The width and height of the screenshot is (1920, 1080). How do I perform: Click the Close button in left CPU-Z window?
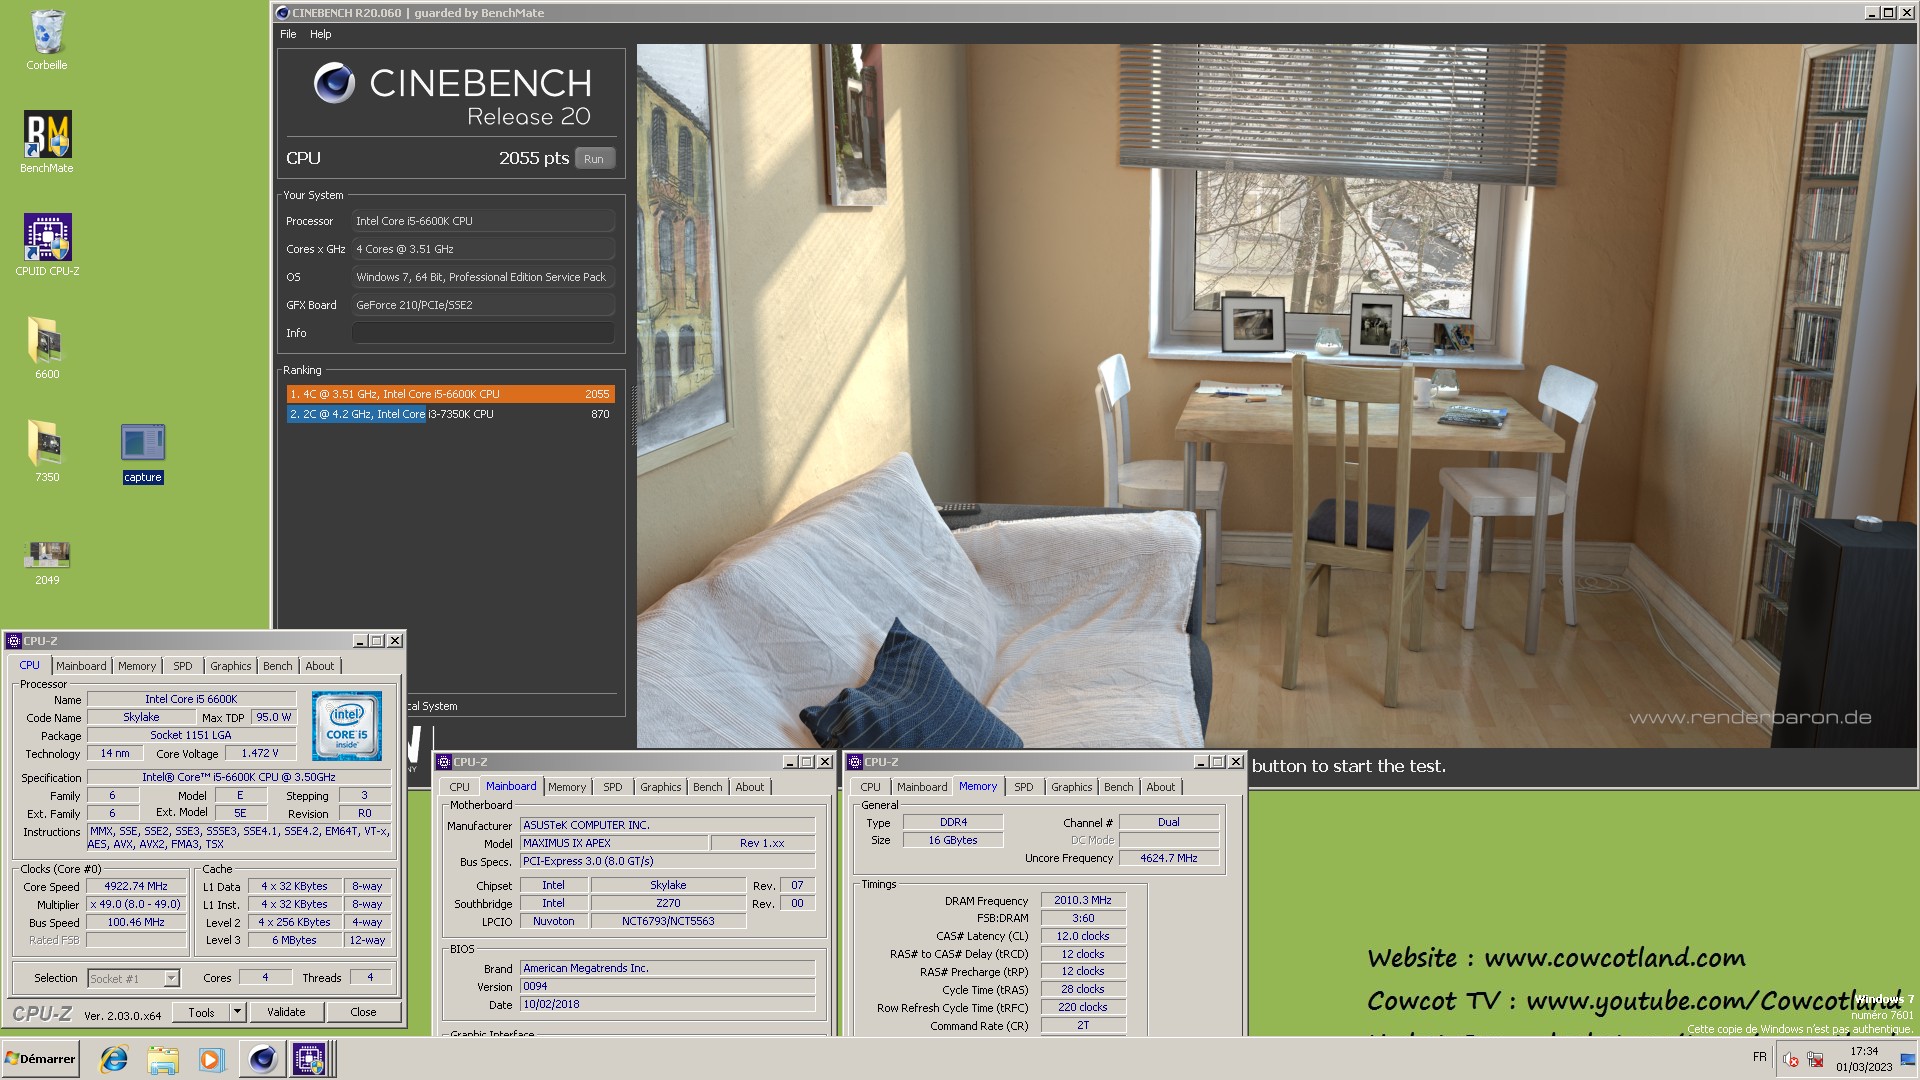[363, 1013]
